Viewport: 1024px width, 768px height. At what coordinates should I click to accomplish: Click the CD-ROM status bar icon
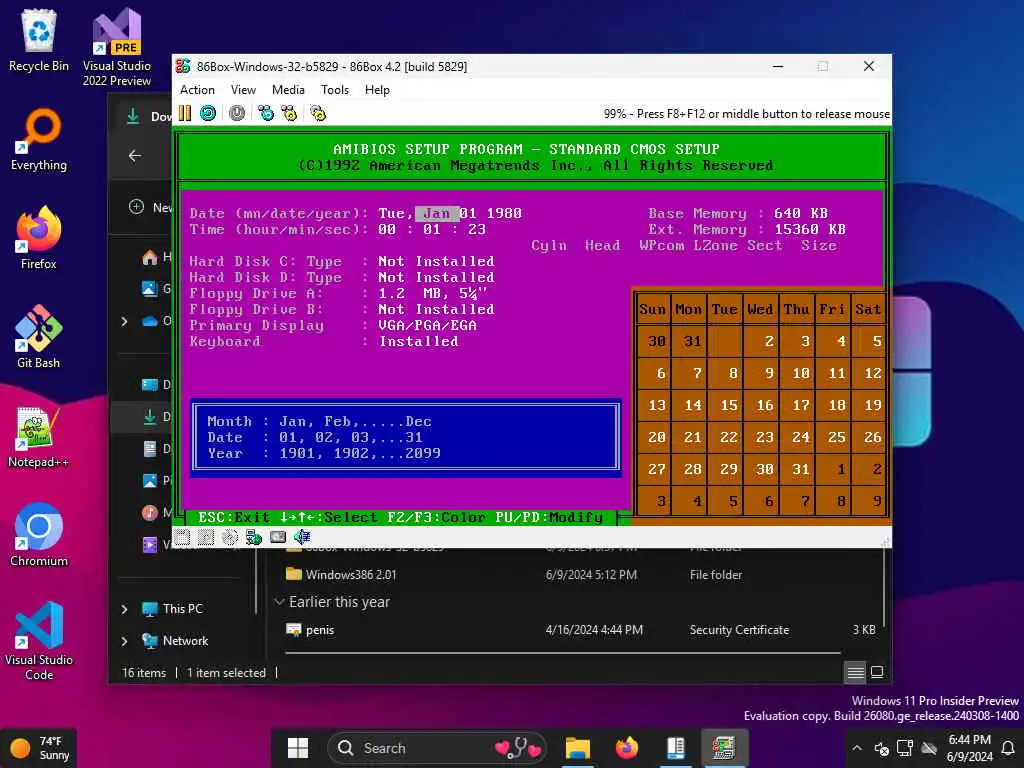click(x=230, y=537)
